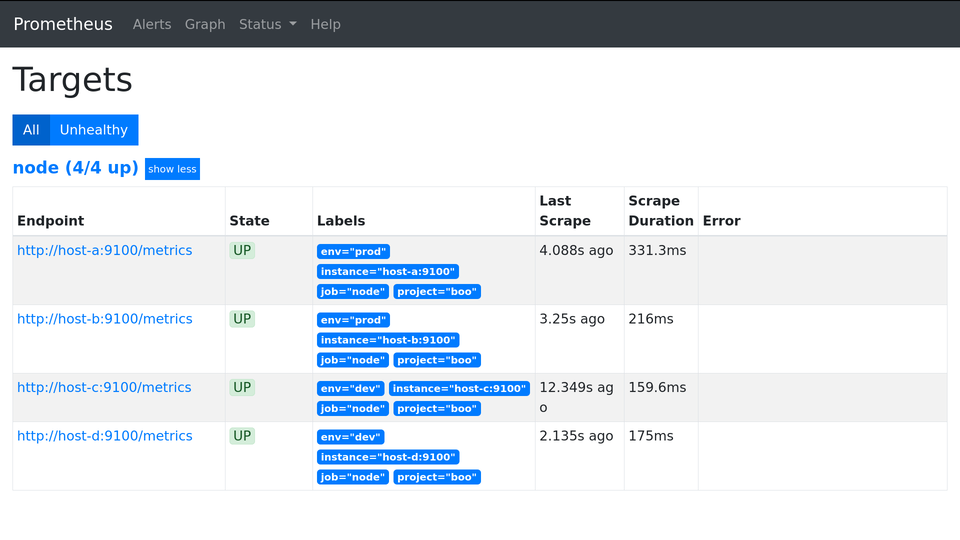
Task: Click the node (4/4 up) heading link
Action: pyautogui.click(x=75, y=168)
